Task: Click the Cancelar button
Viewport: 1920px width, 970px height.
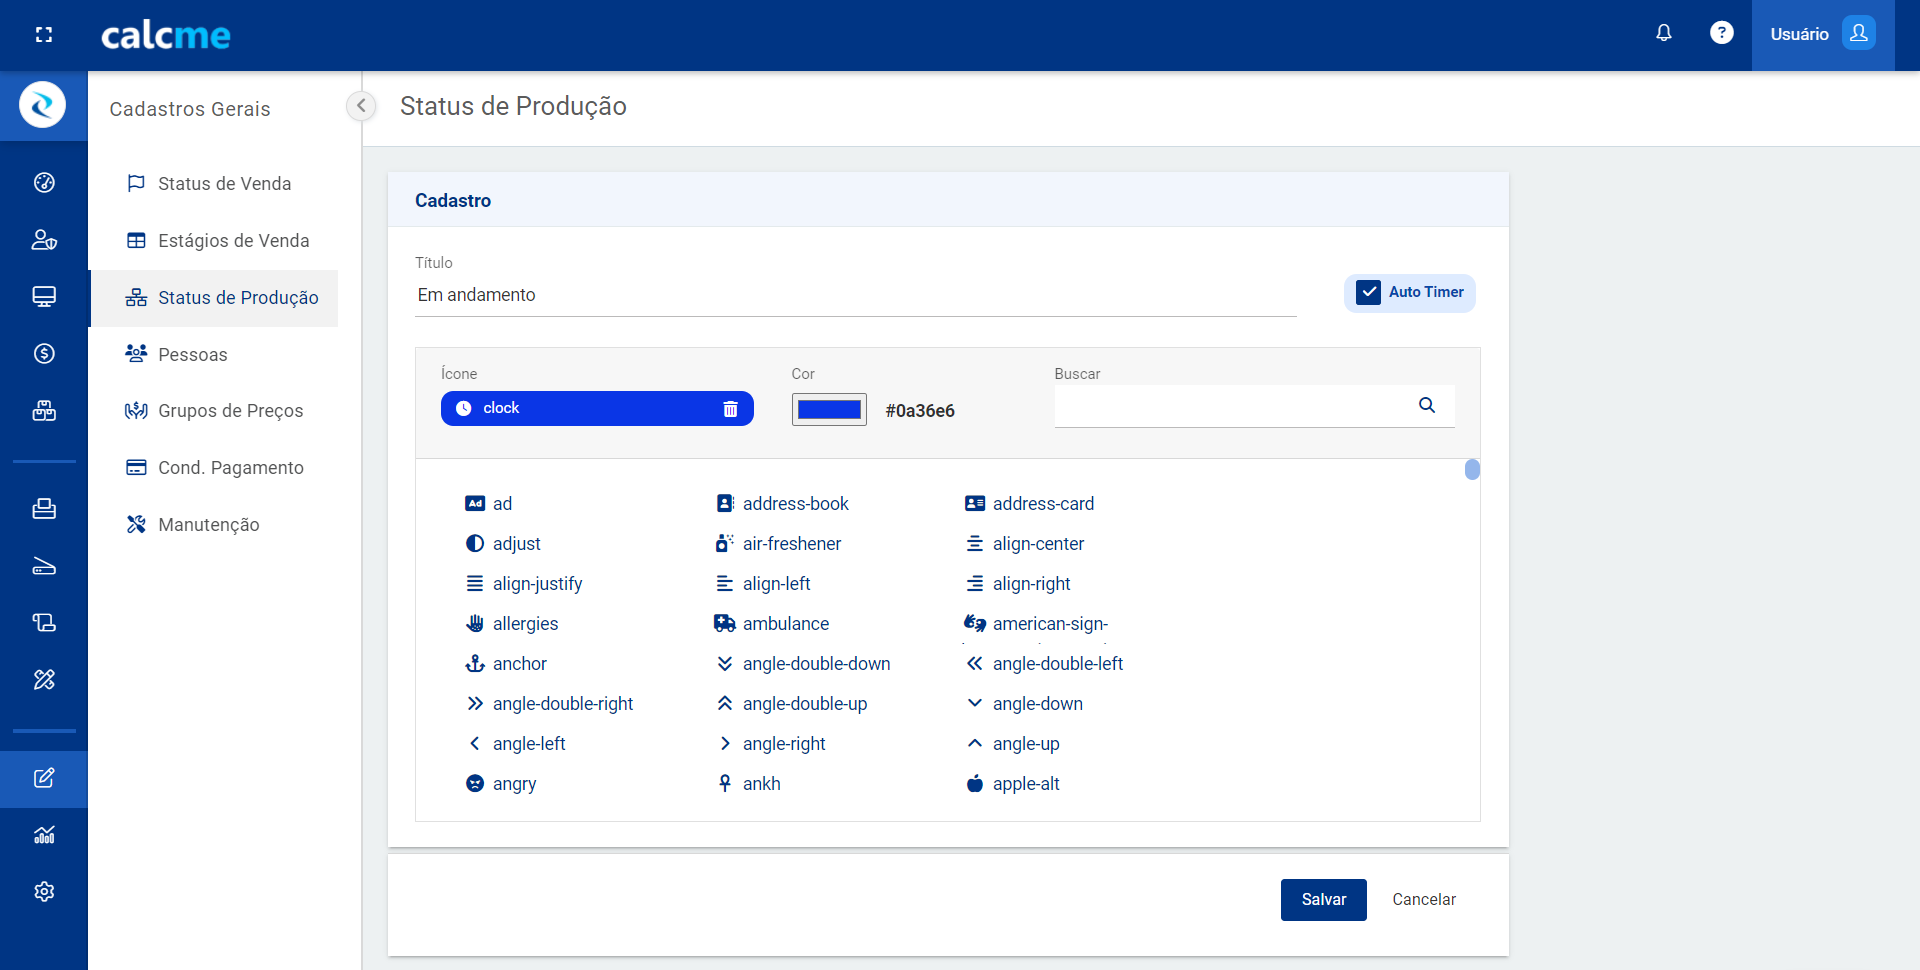Action: [1423, 900]
